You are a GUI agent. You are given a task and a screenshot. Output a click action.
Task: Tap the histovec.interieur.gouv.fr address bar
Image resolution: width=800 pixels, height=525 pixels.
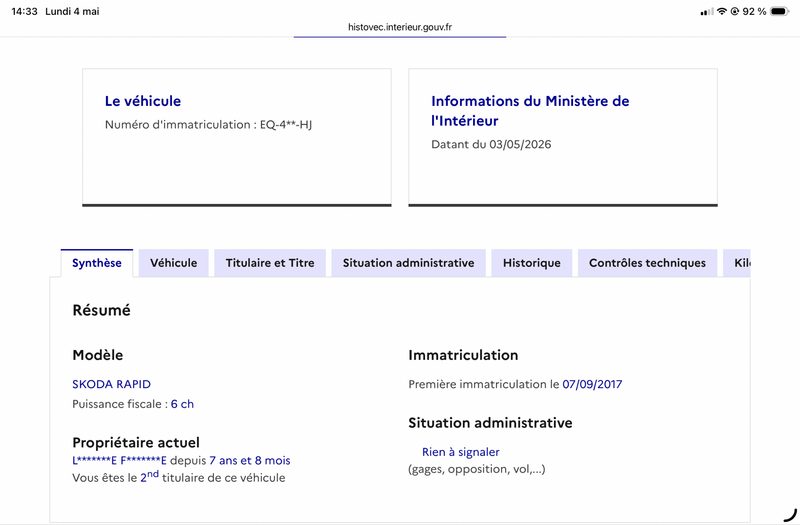click(400, 27)
